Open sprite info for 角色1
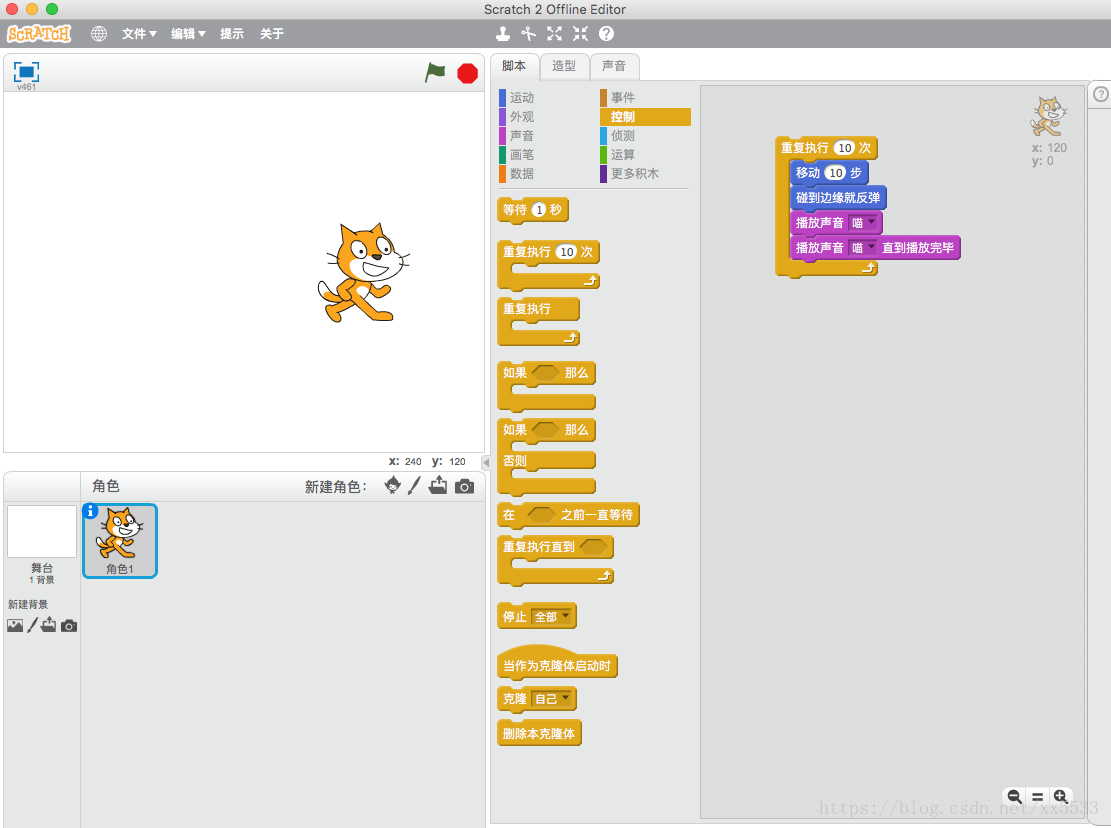Screen dimensions: 1111x828 click(90, 511)
